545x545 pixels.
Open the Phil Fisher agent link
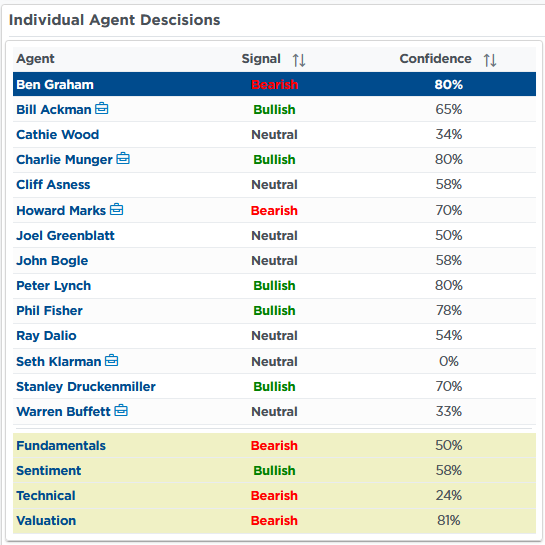pyautogui.click(x=49, y=311)
